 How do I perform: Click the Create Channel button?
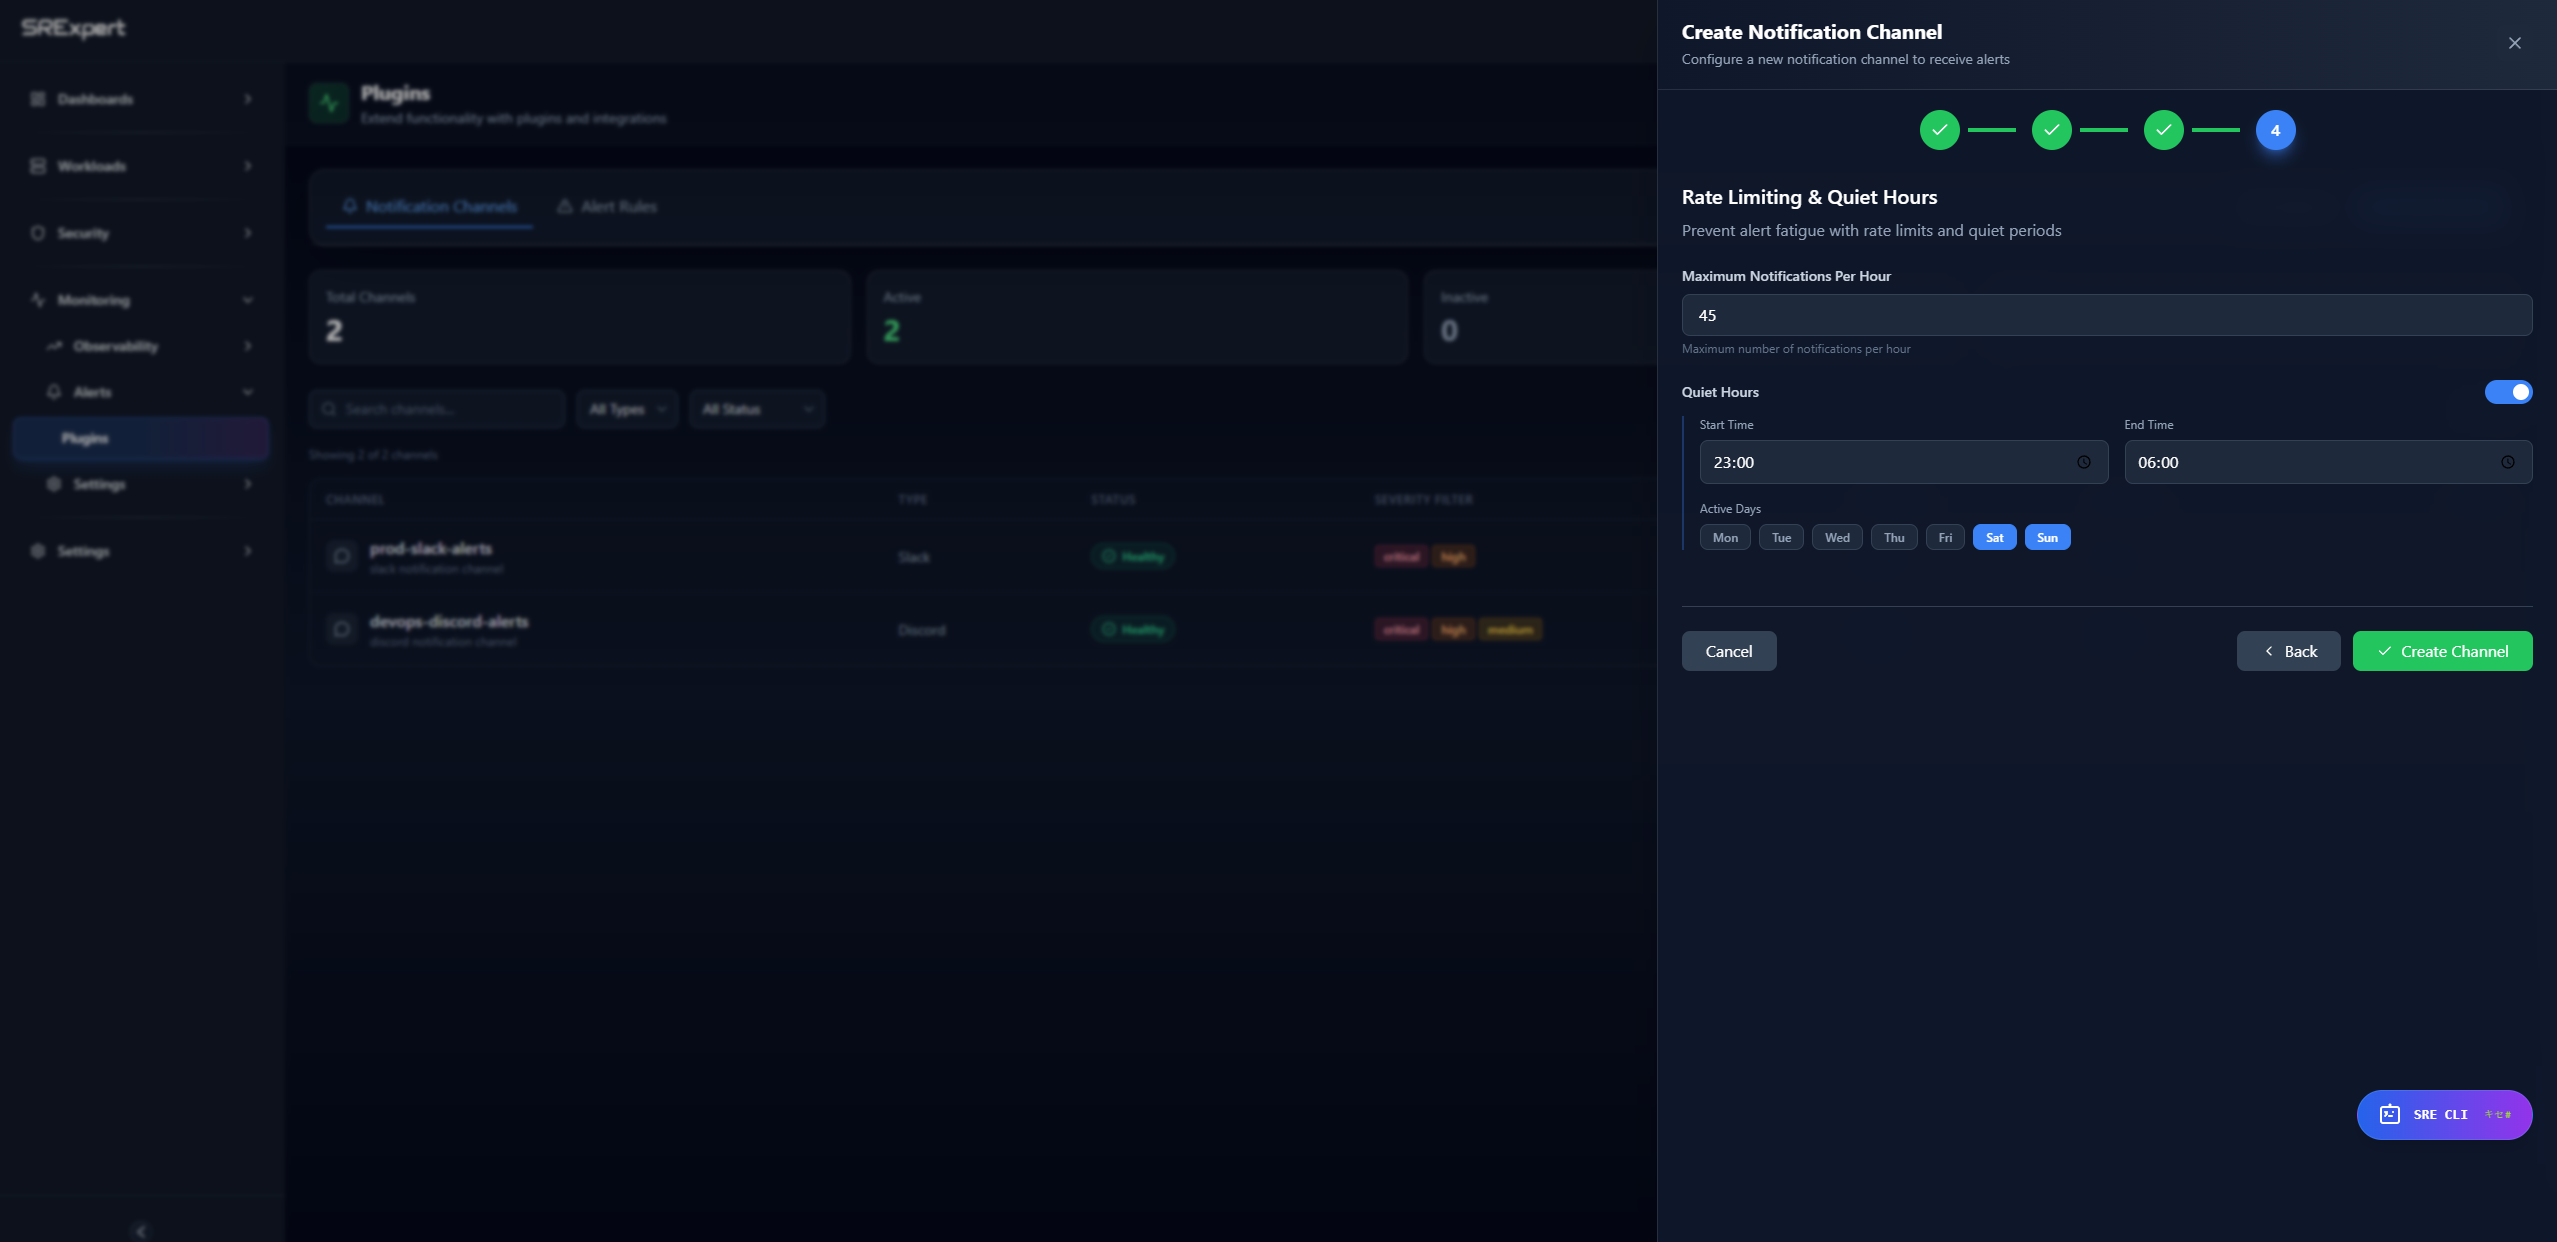tap(2442, 650)
